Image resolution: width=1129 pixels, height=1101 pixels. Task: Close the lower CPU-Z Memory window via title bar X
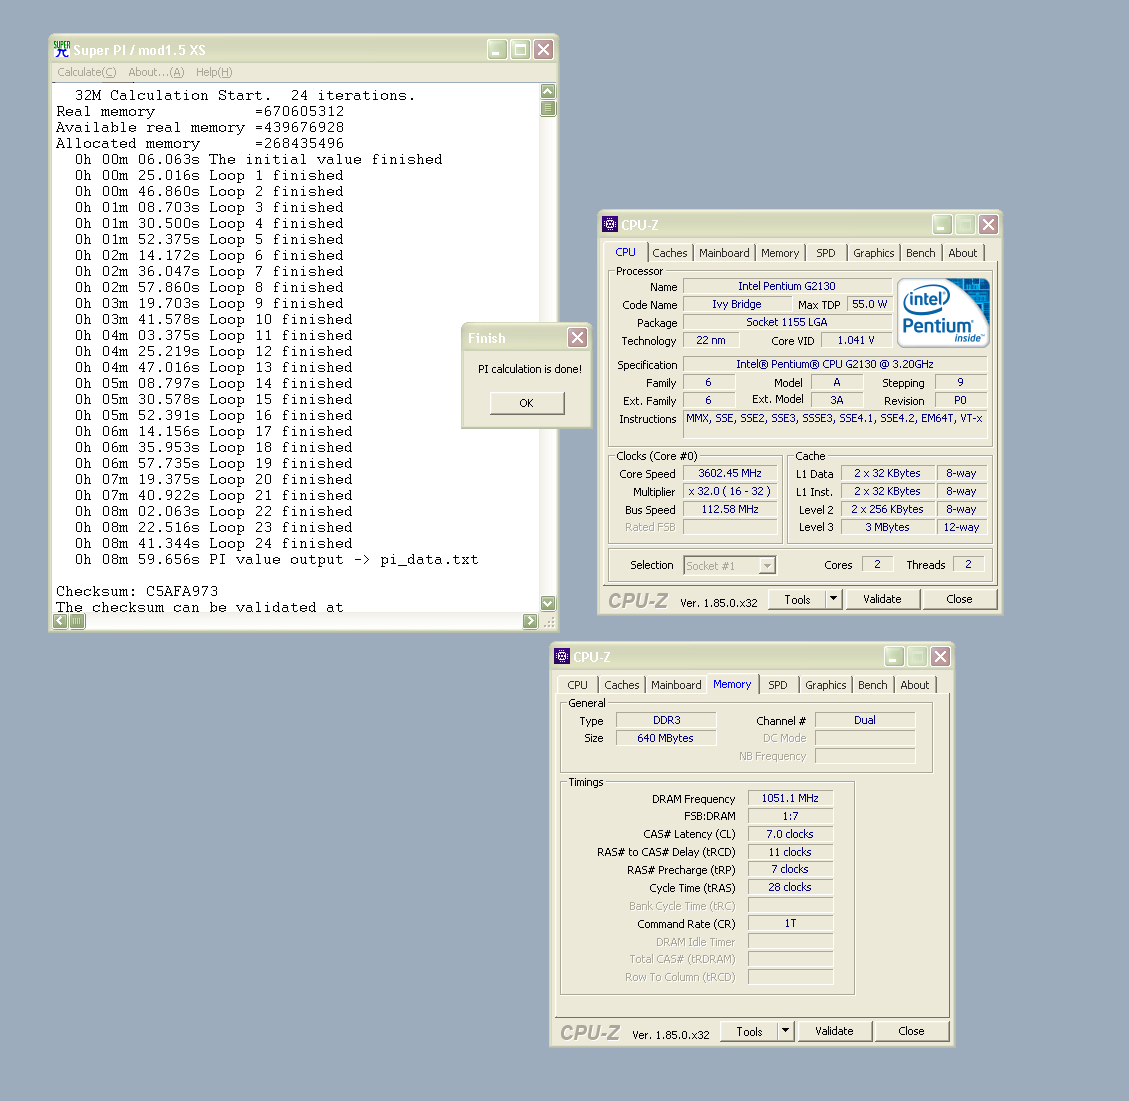coord(940,657)
